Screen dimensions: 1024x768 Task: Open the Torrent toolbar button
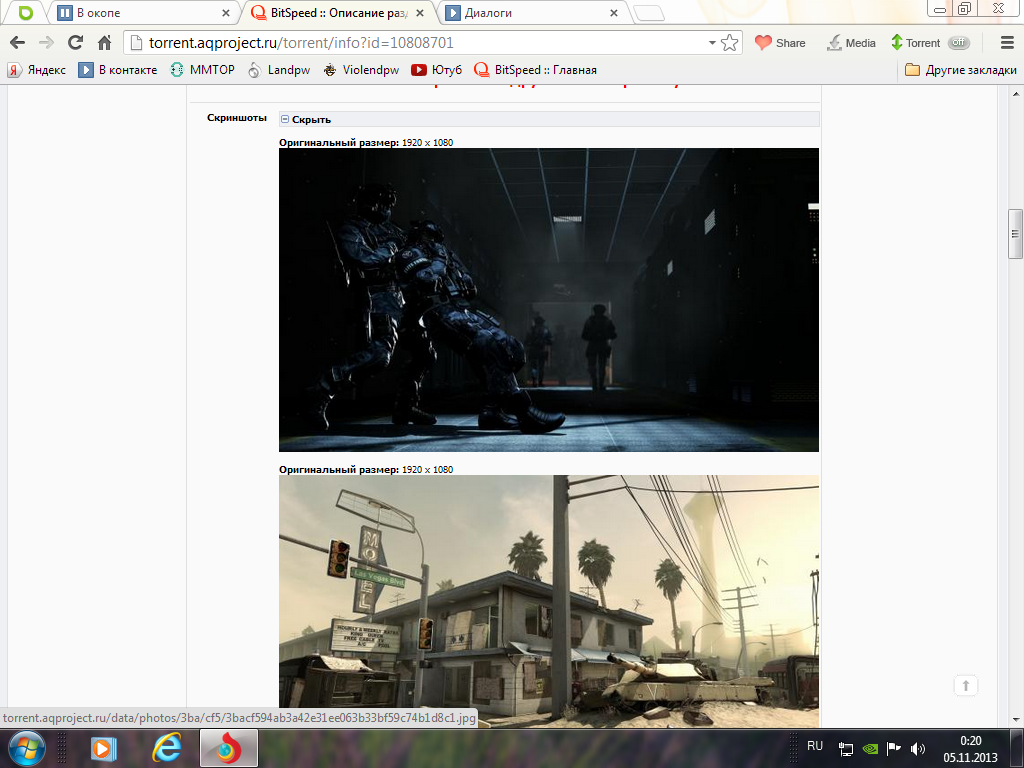[x=916, y=43]
